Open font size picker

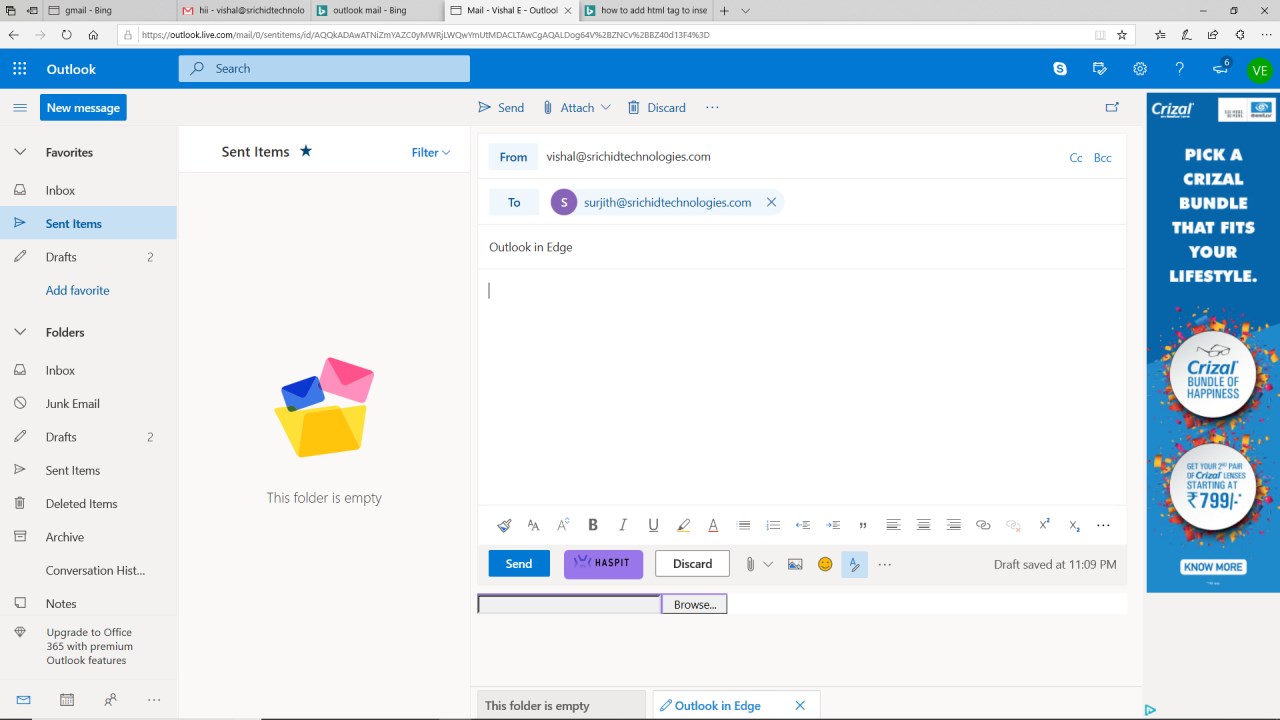coord(533,525)
